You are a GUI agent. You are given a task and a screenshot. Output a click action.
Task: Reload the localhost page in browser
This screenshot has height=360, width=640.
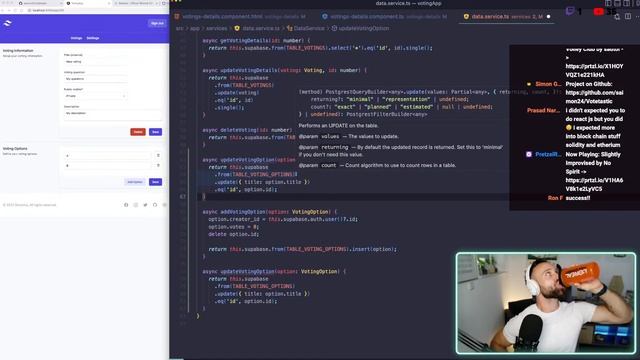[16, 10]
